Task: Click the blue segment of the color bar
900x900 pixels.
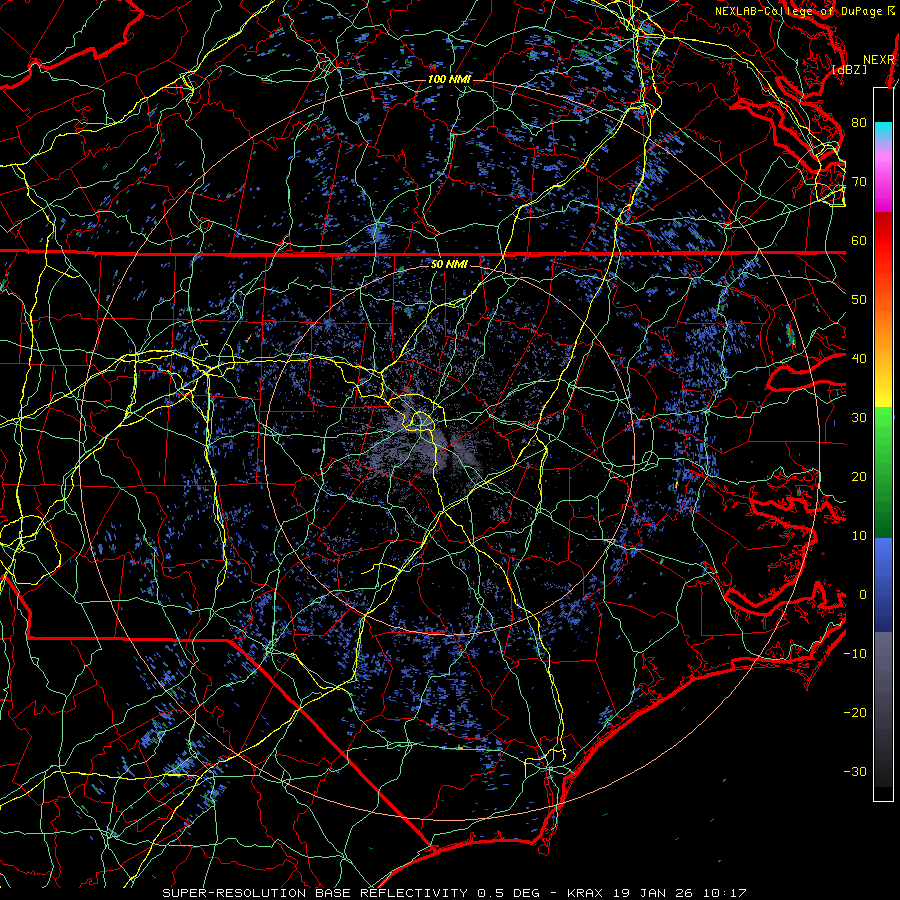Action: tap(883, 584)
